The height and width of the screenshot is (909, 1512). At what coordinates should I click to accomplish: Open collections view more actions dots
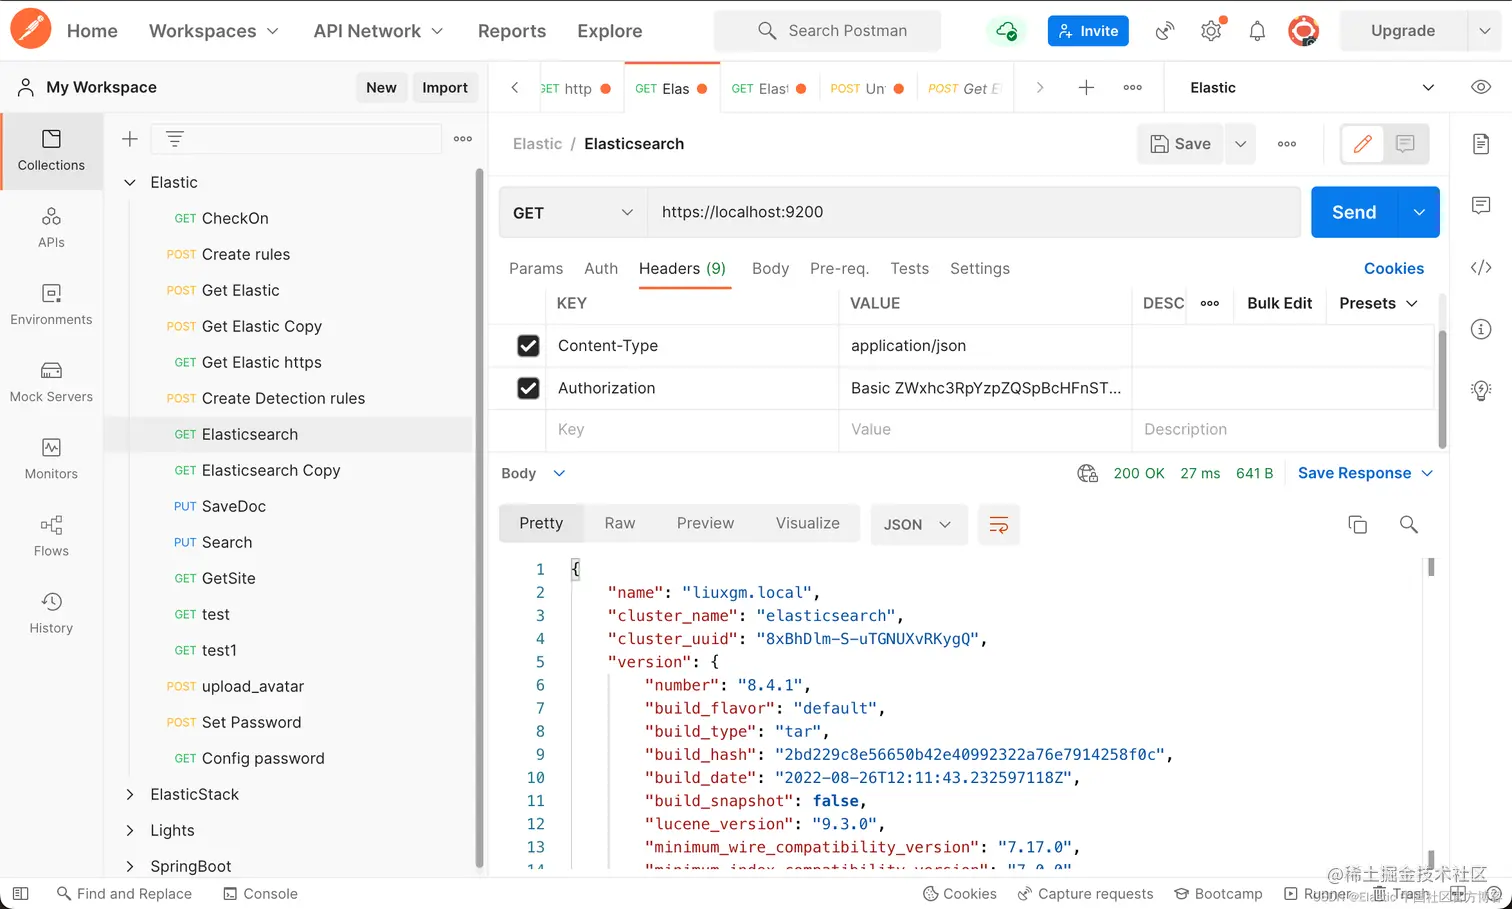click(x=463, y=139)
